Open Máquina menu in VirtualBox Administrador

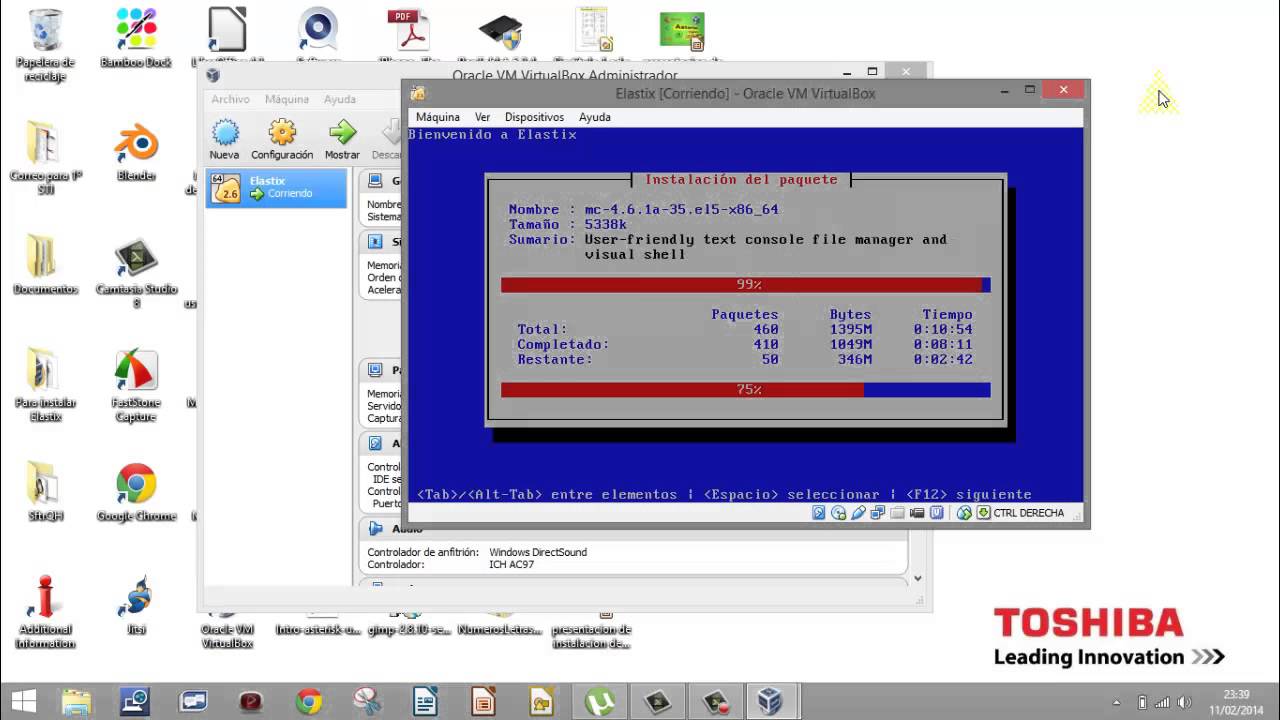287,99
